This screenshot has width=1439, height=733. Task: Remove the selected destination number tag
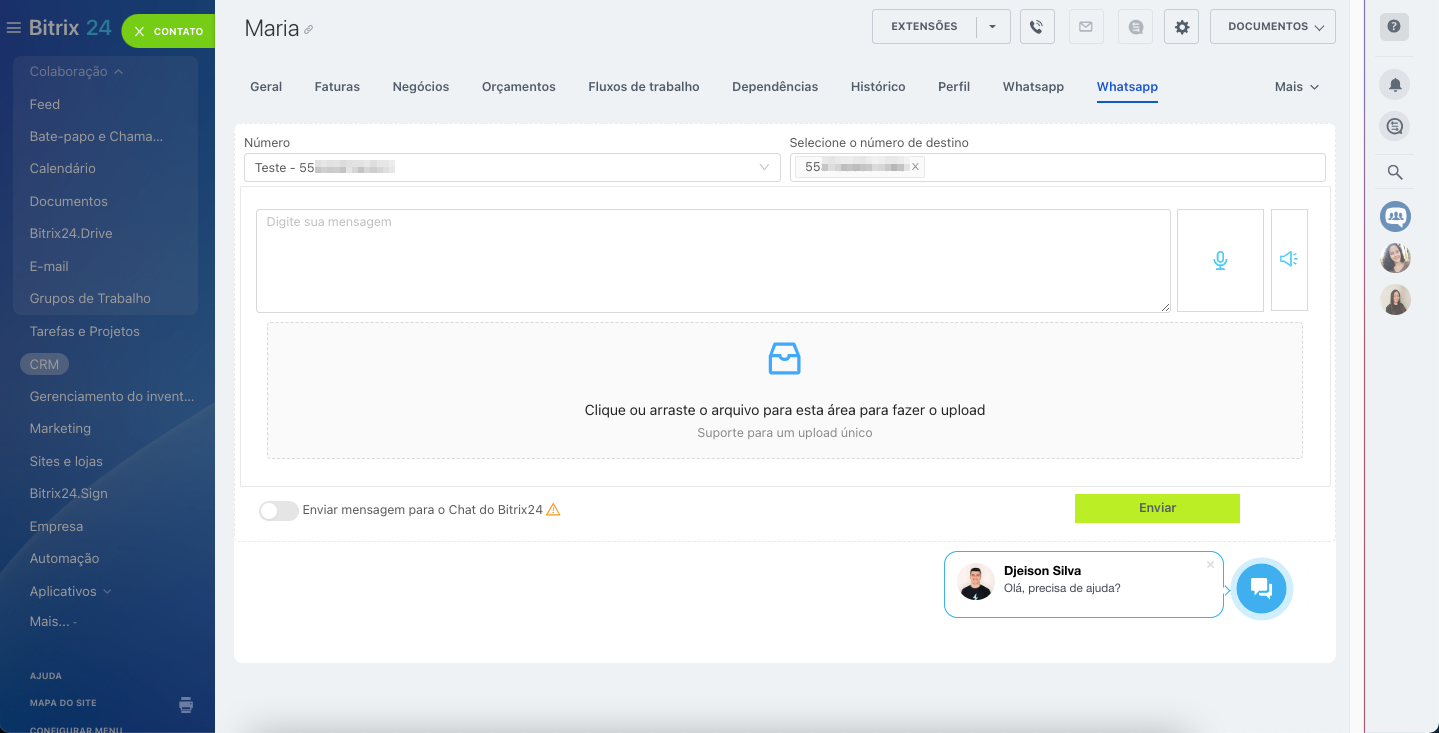915,167
